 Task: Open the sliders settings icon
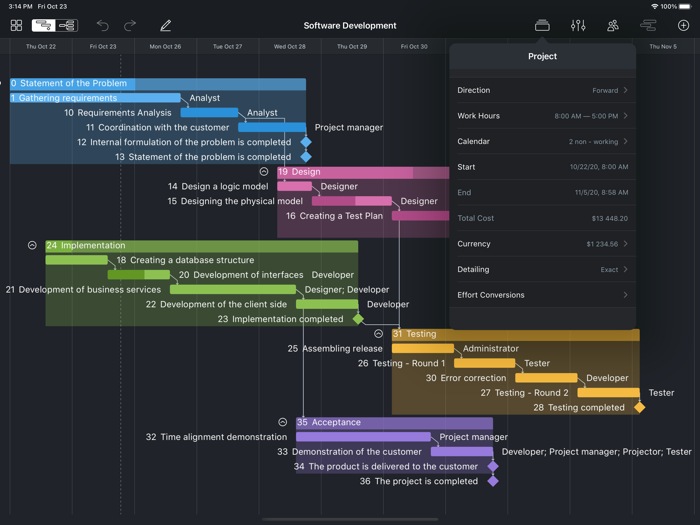coord(578,25)
